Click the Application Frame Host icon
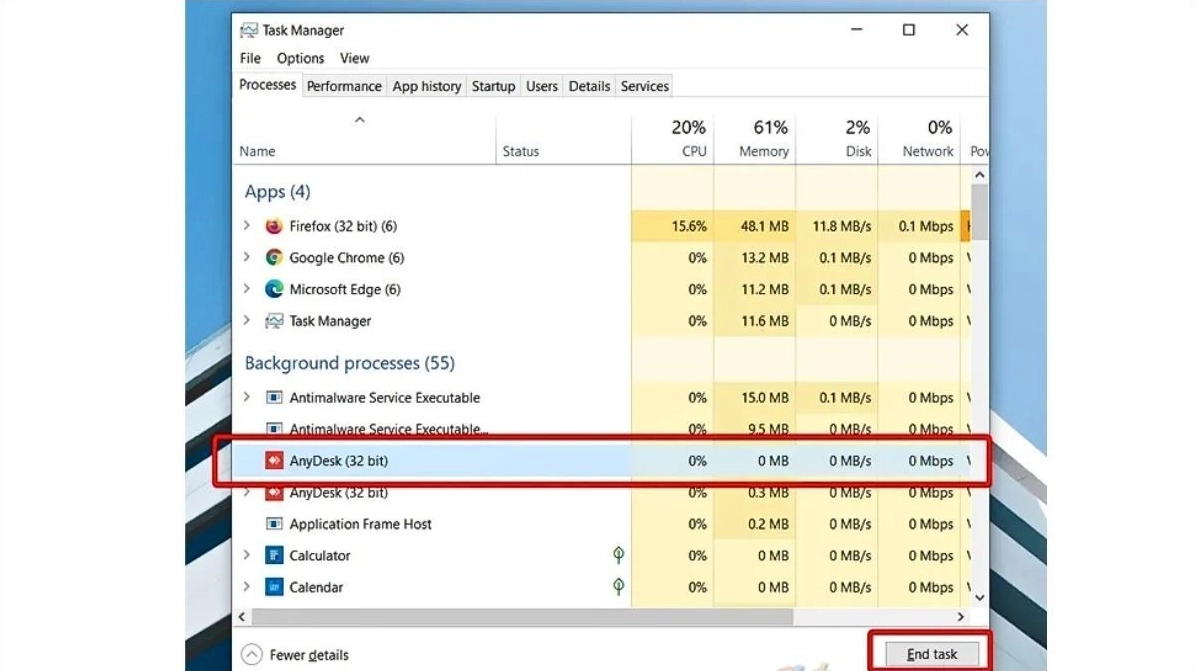Image resolution: width=1196 pixels, height=671 pixels. 272,524
